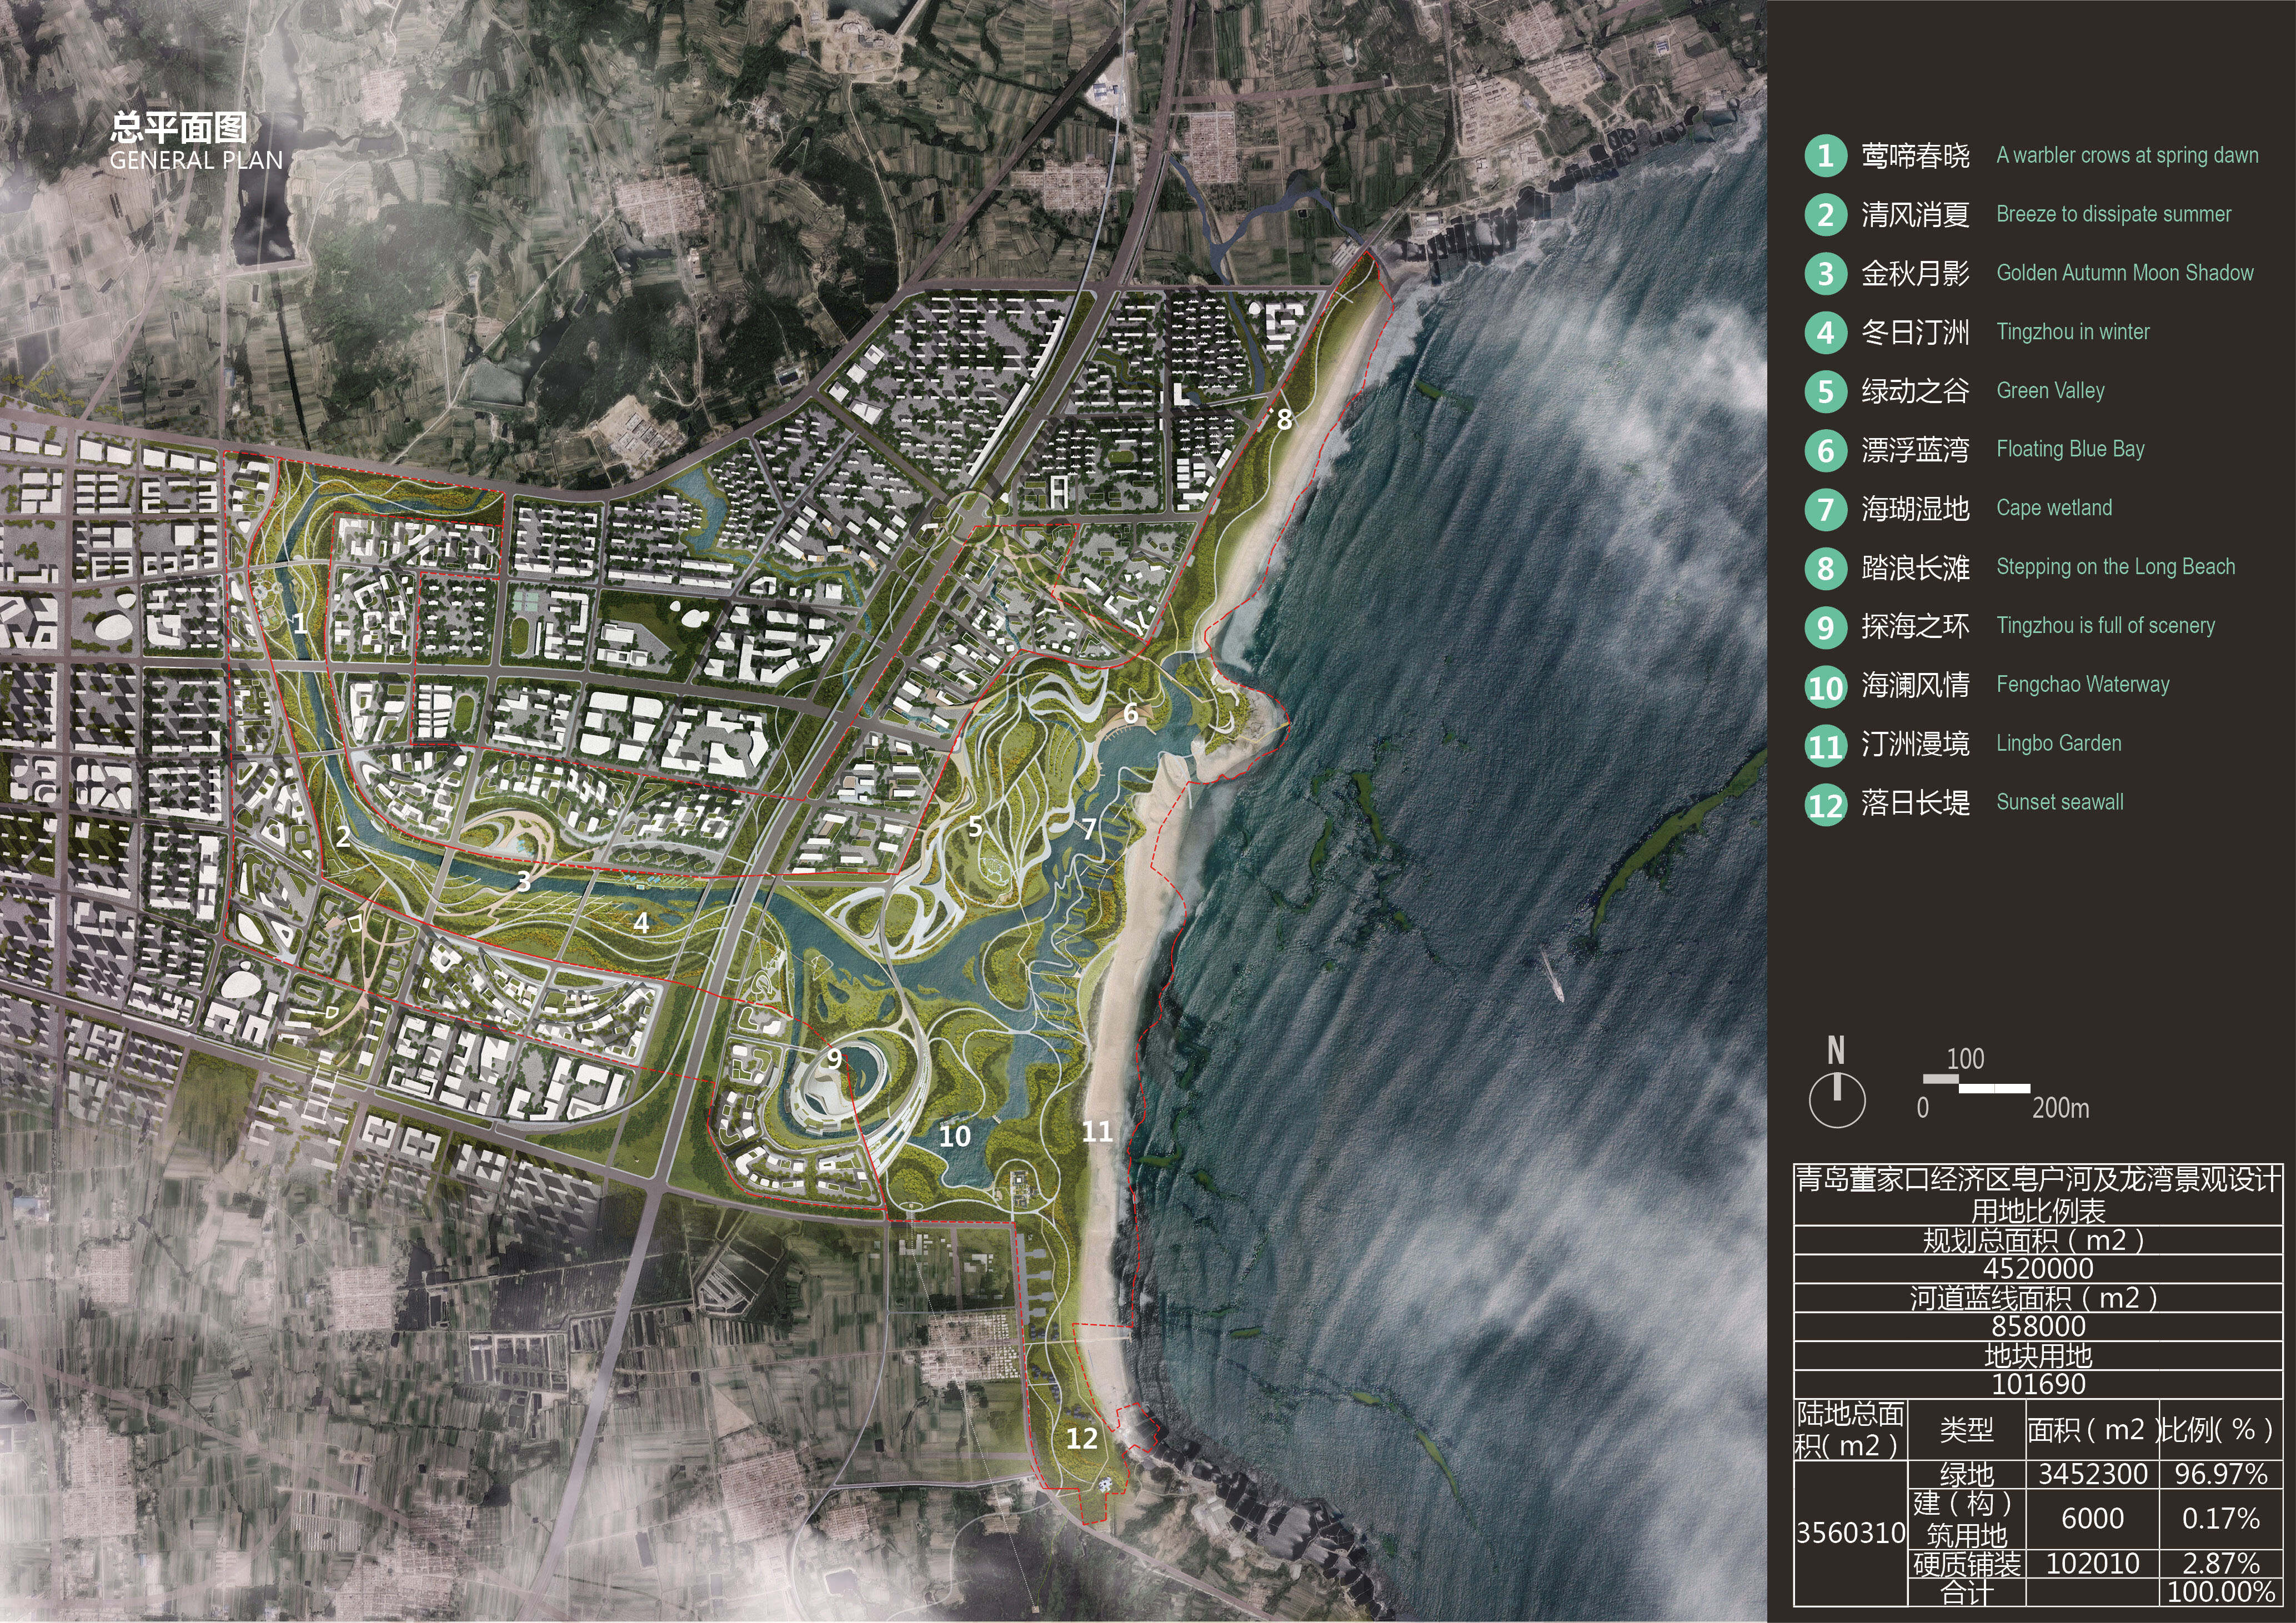
Task: Click the 858000 river area cell
Action: click(2038, 1327)
